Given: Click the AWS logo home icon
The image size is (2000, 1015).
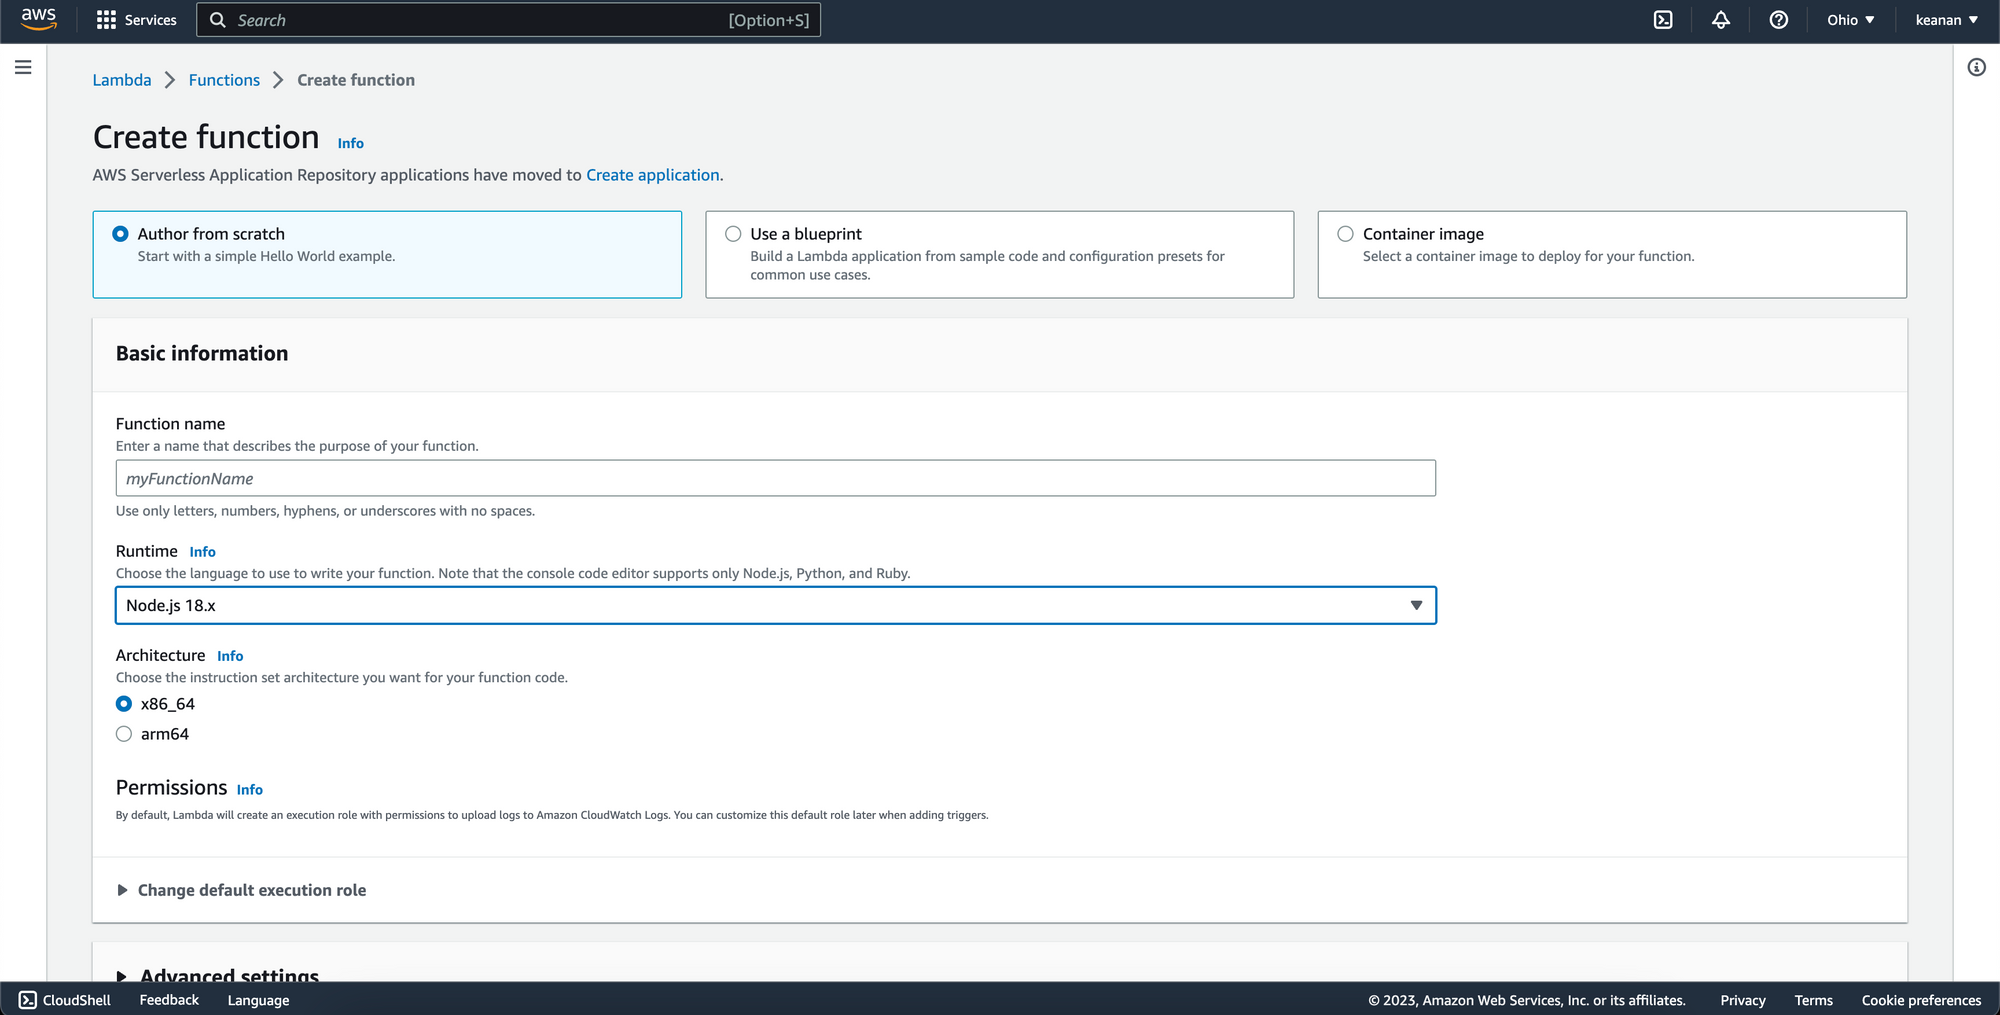Looking at the screenshot, I should [39, 19].
